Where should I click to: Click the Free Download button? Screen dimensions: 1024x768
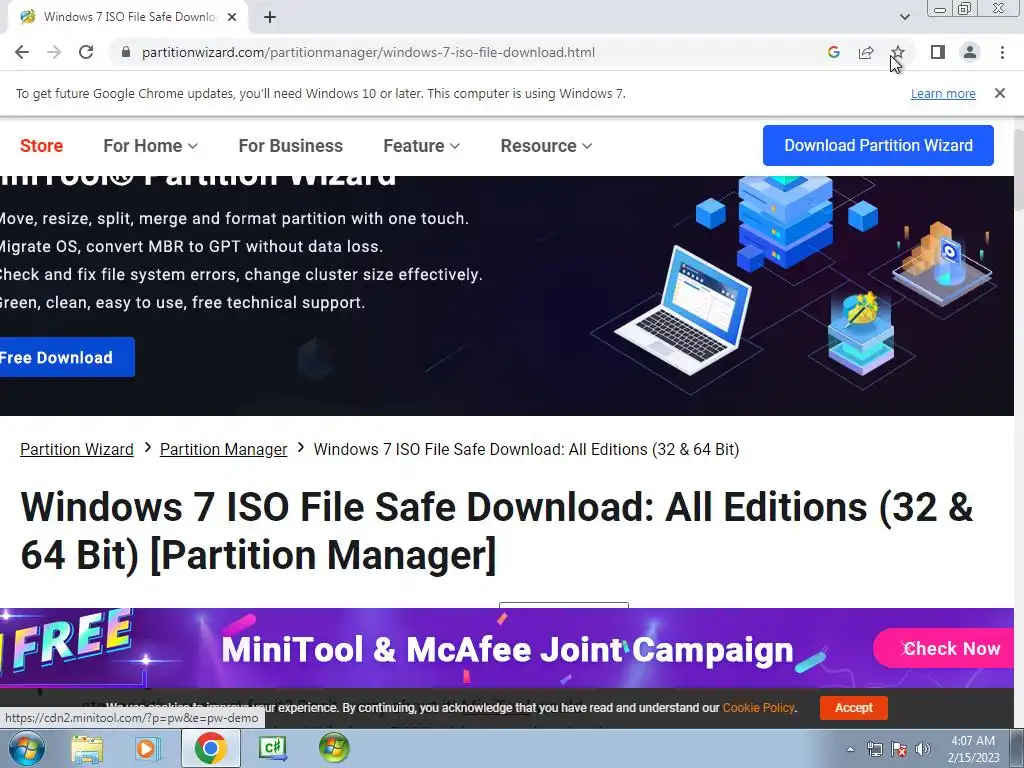pyautogui.click(x=65, y=357)
